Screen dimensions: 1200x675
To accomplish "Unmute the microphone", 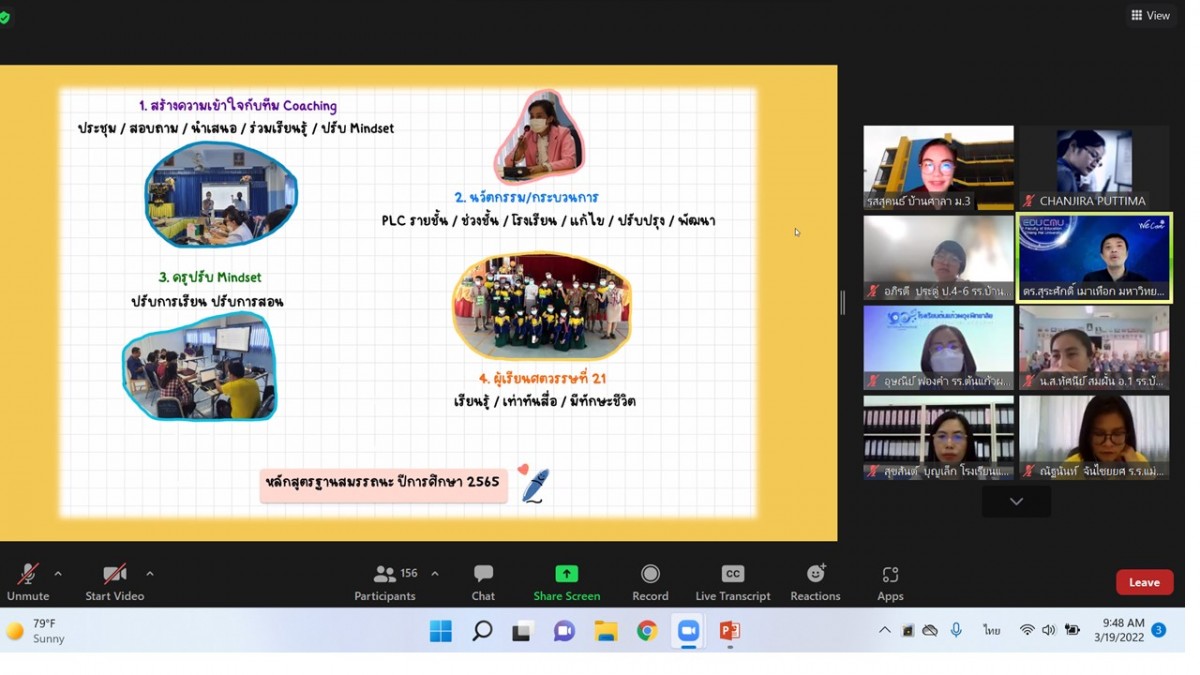I will point(28,582).
